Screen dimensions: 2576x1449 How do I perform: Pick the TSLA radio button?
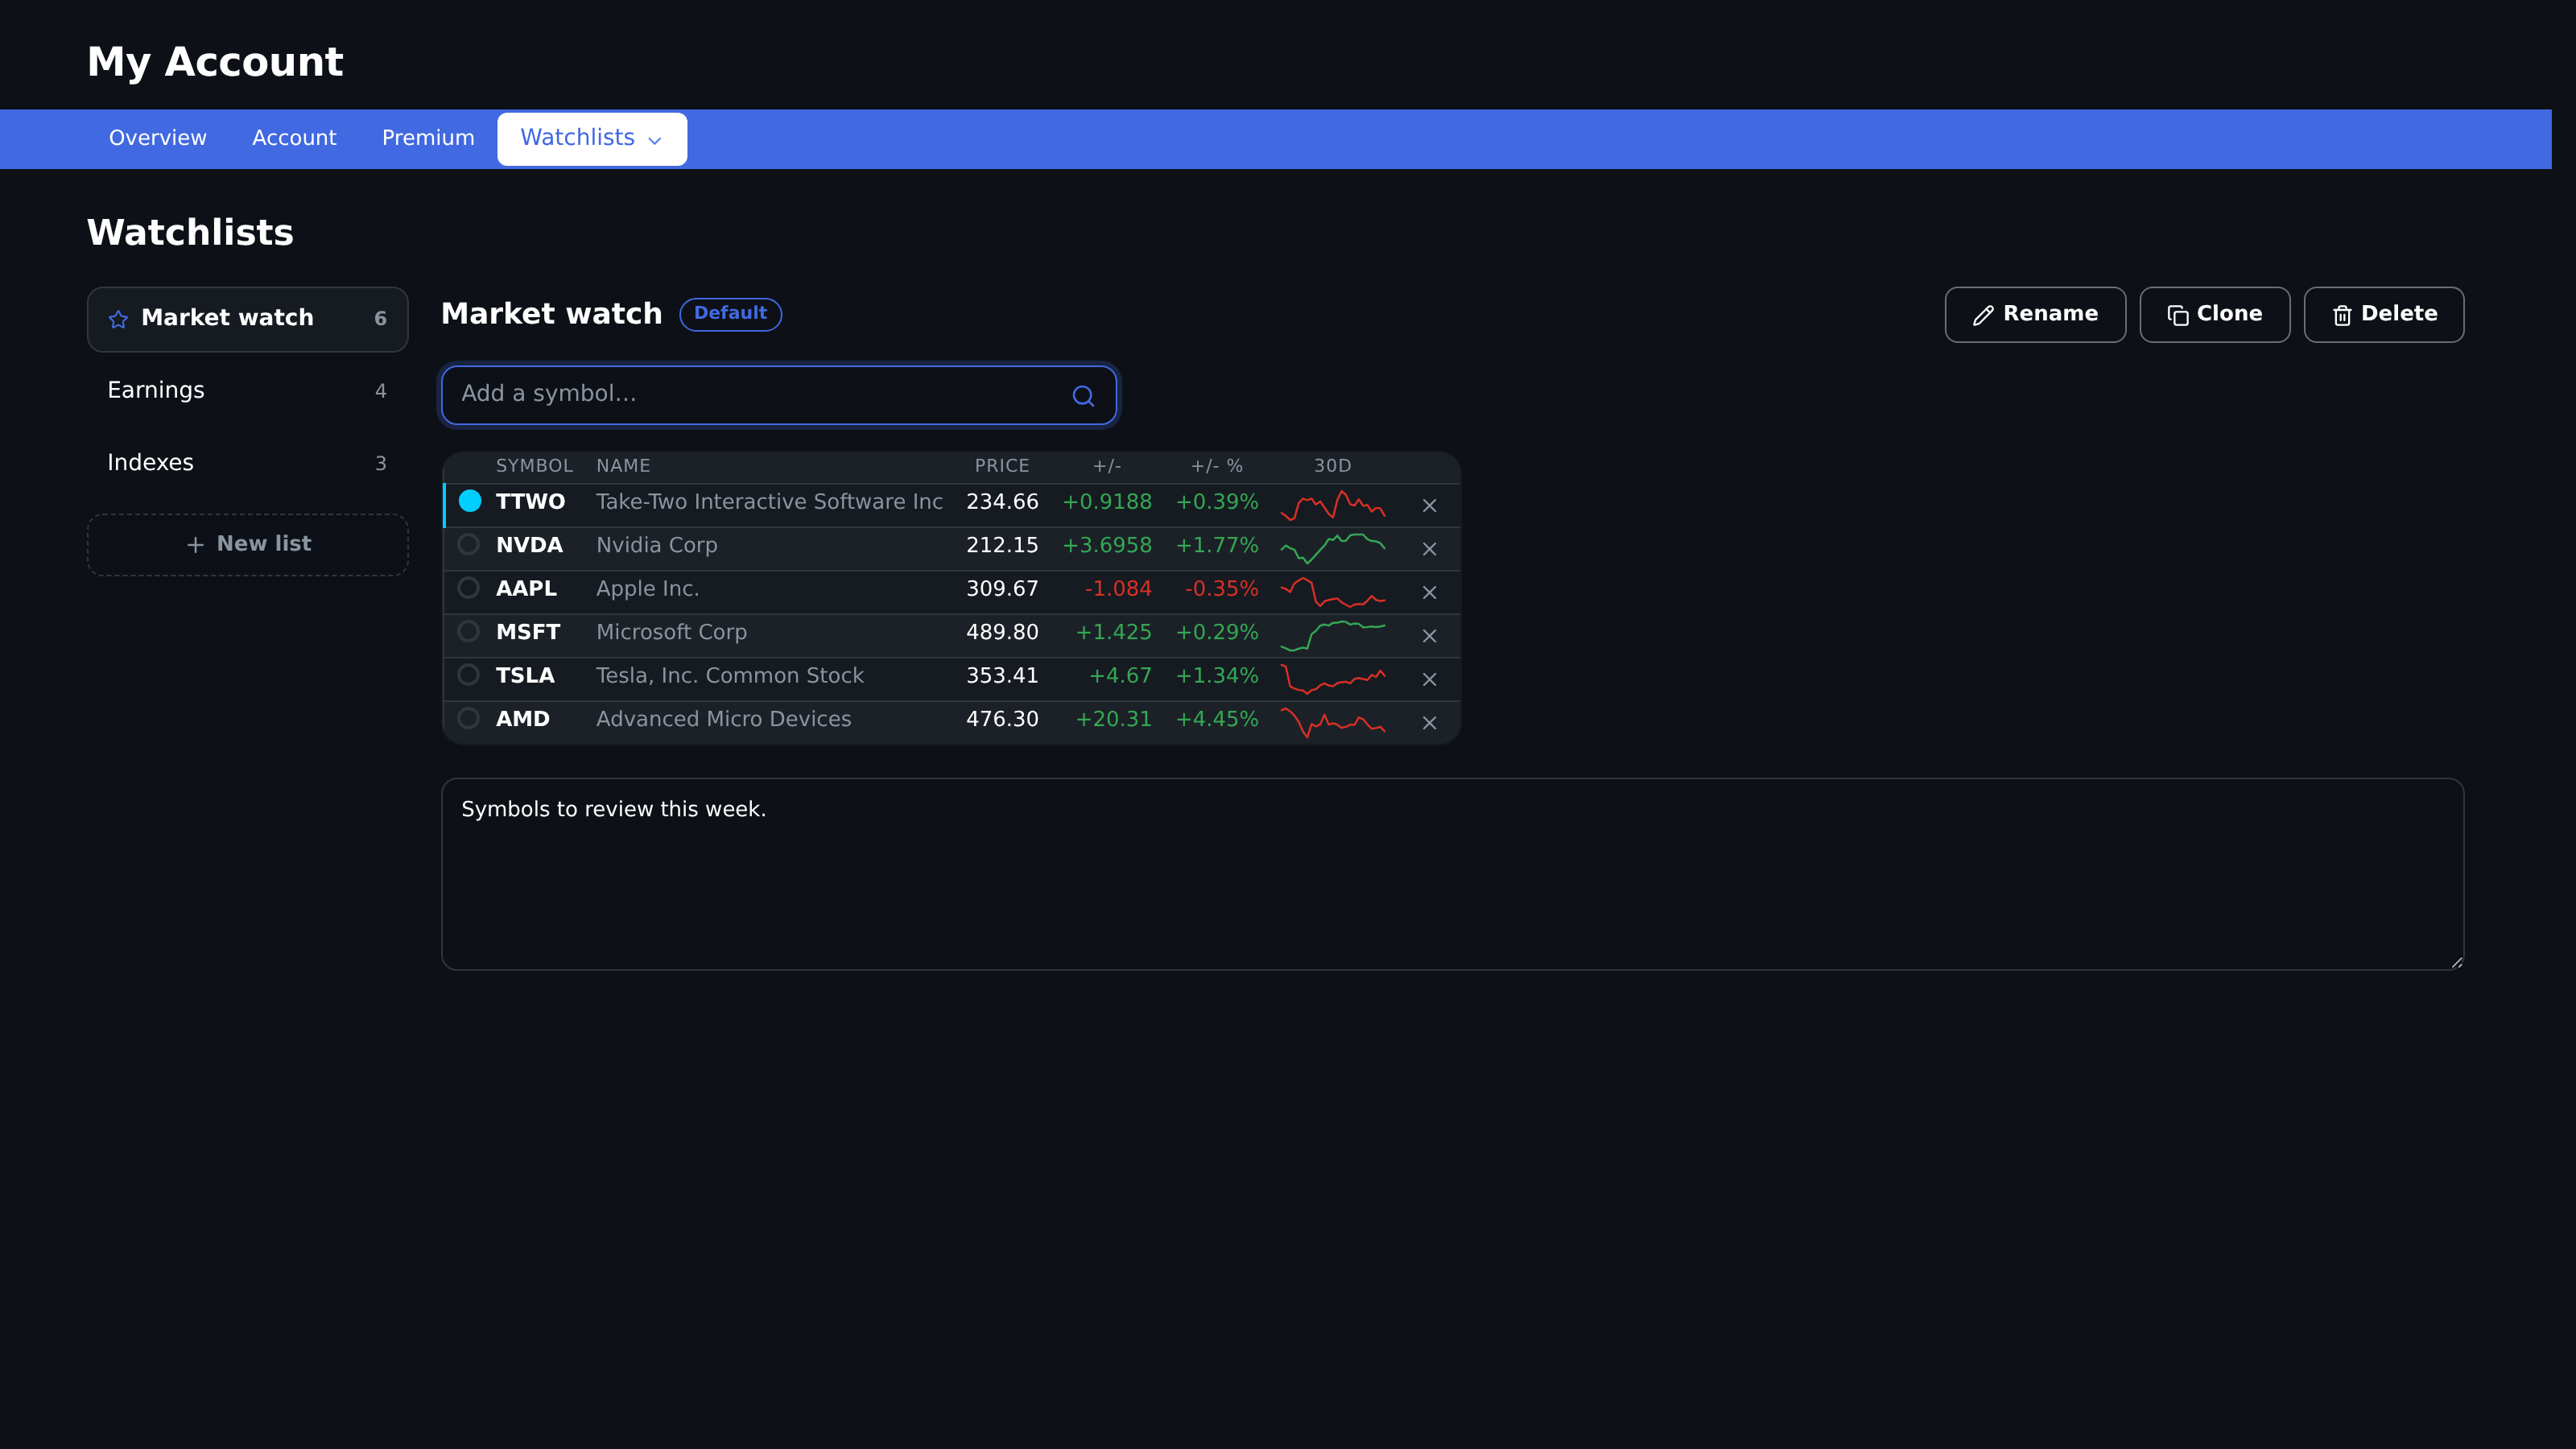coord(468,675)
